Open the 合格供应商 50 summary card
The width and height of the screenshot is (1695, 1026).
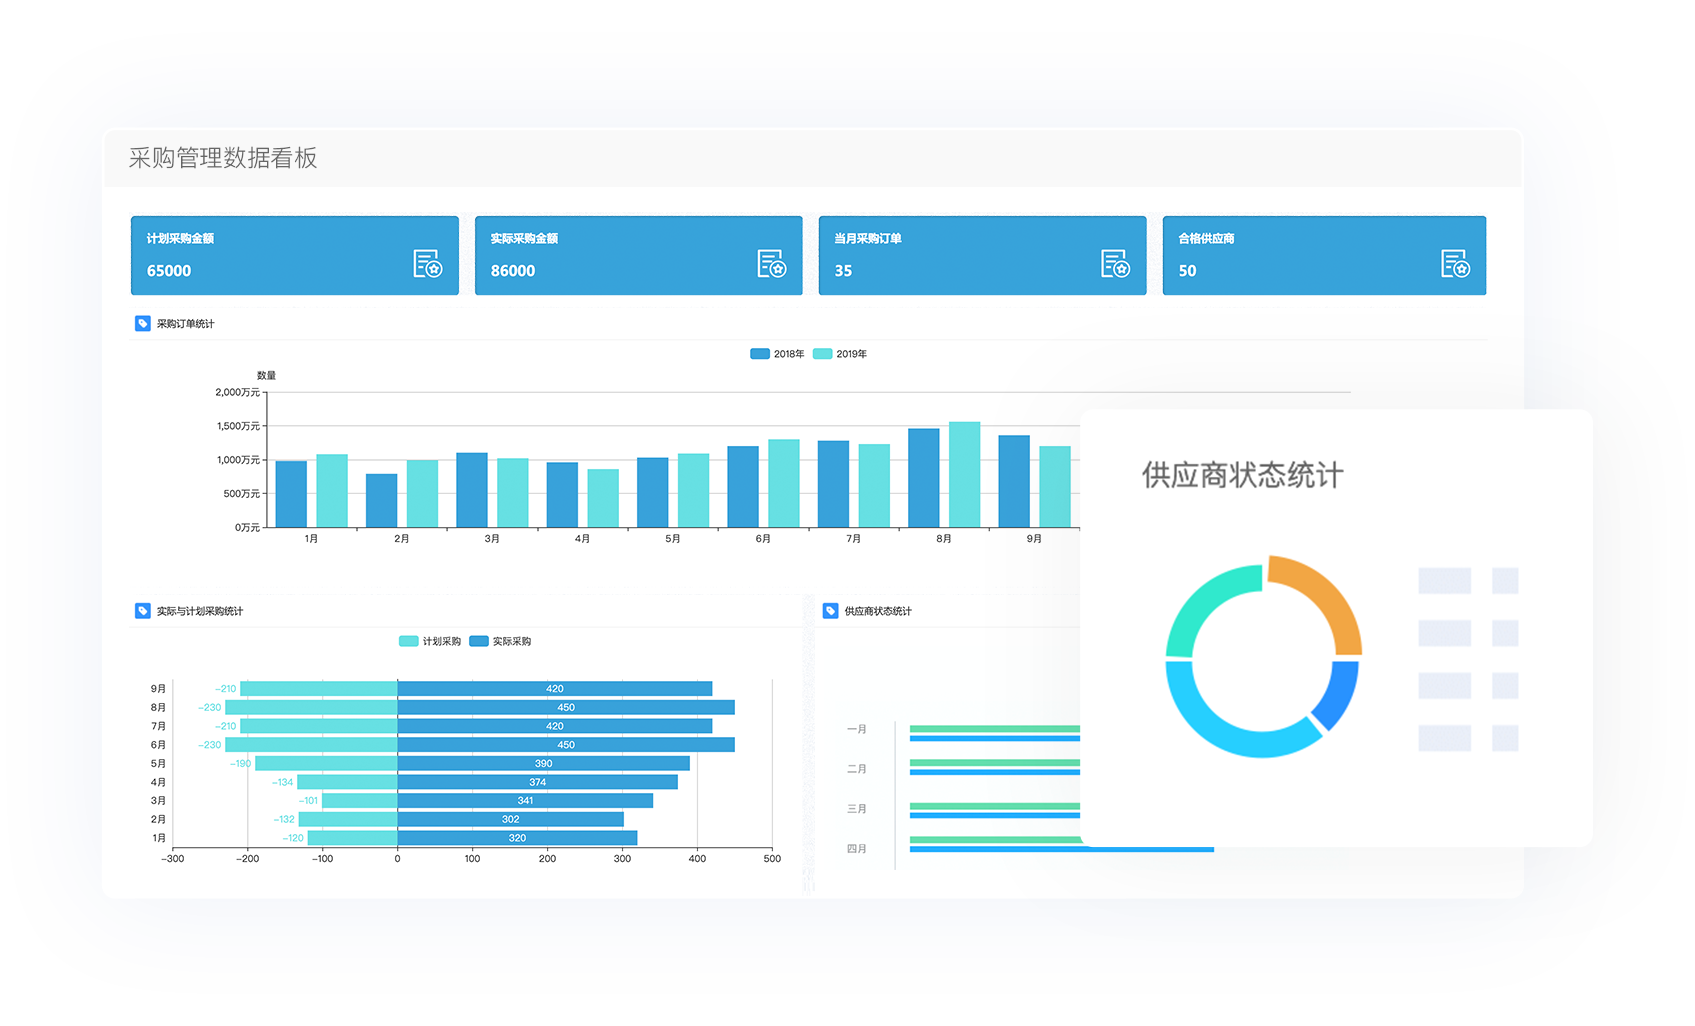tap(1323, 256)
